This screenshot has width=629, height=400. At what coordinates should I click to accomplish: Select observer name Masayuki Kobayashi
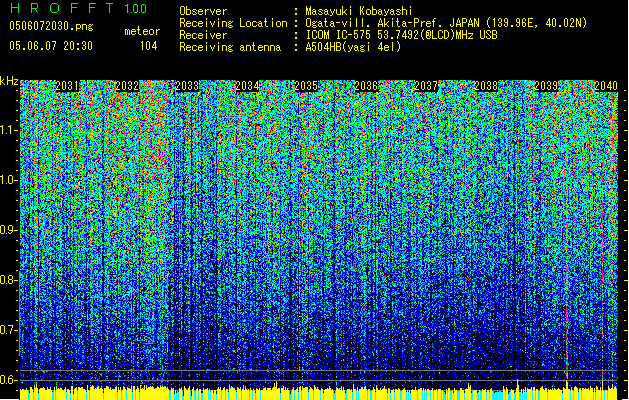[359, 11]
